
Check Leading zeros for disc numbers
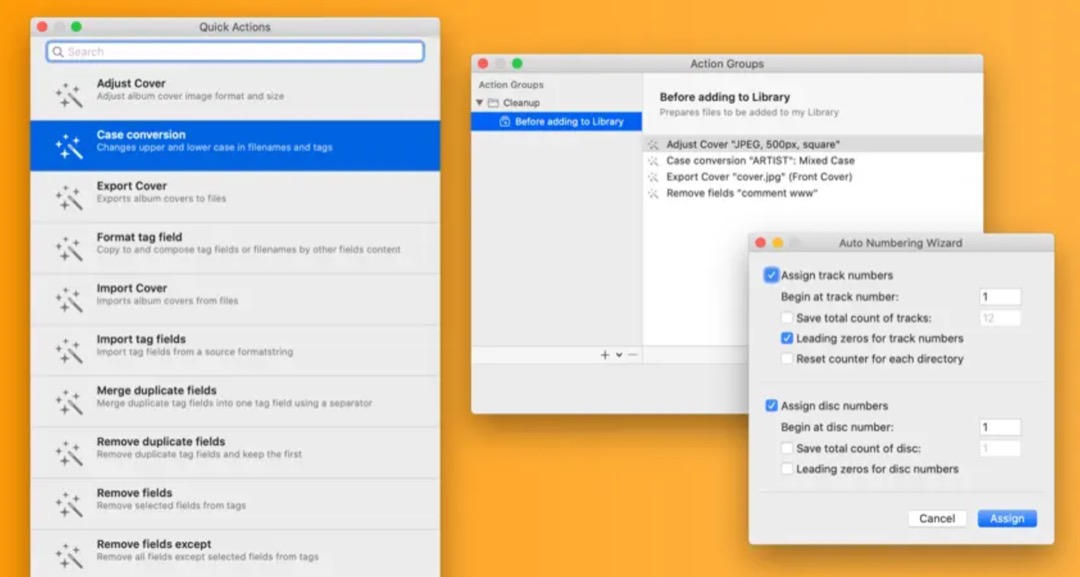click(x=788, y=469)
